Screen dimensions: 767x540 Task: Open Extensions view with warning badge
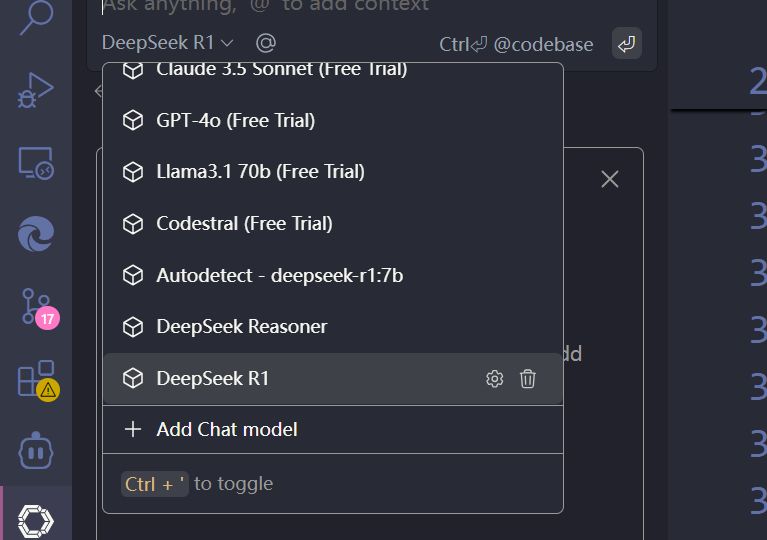[36, 379]
